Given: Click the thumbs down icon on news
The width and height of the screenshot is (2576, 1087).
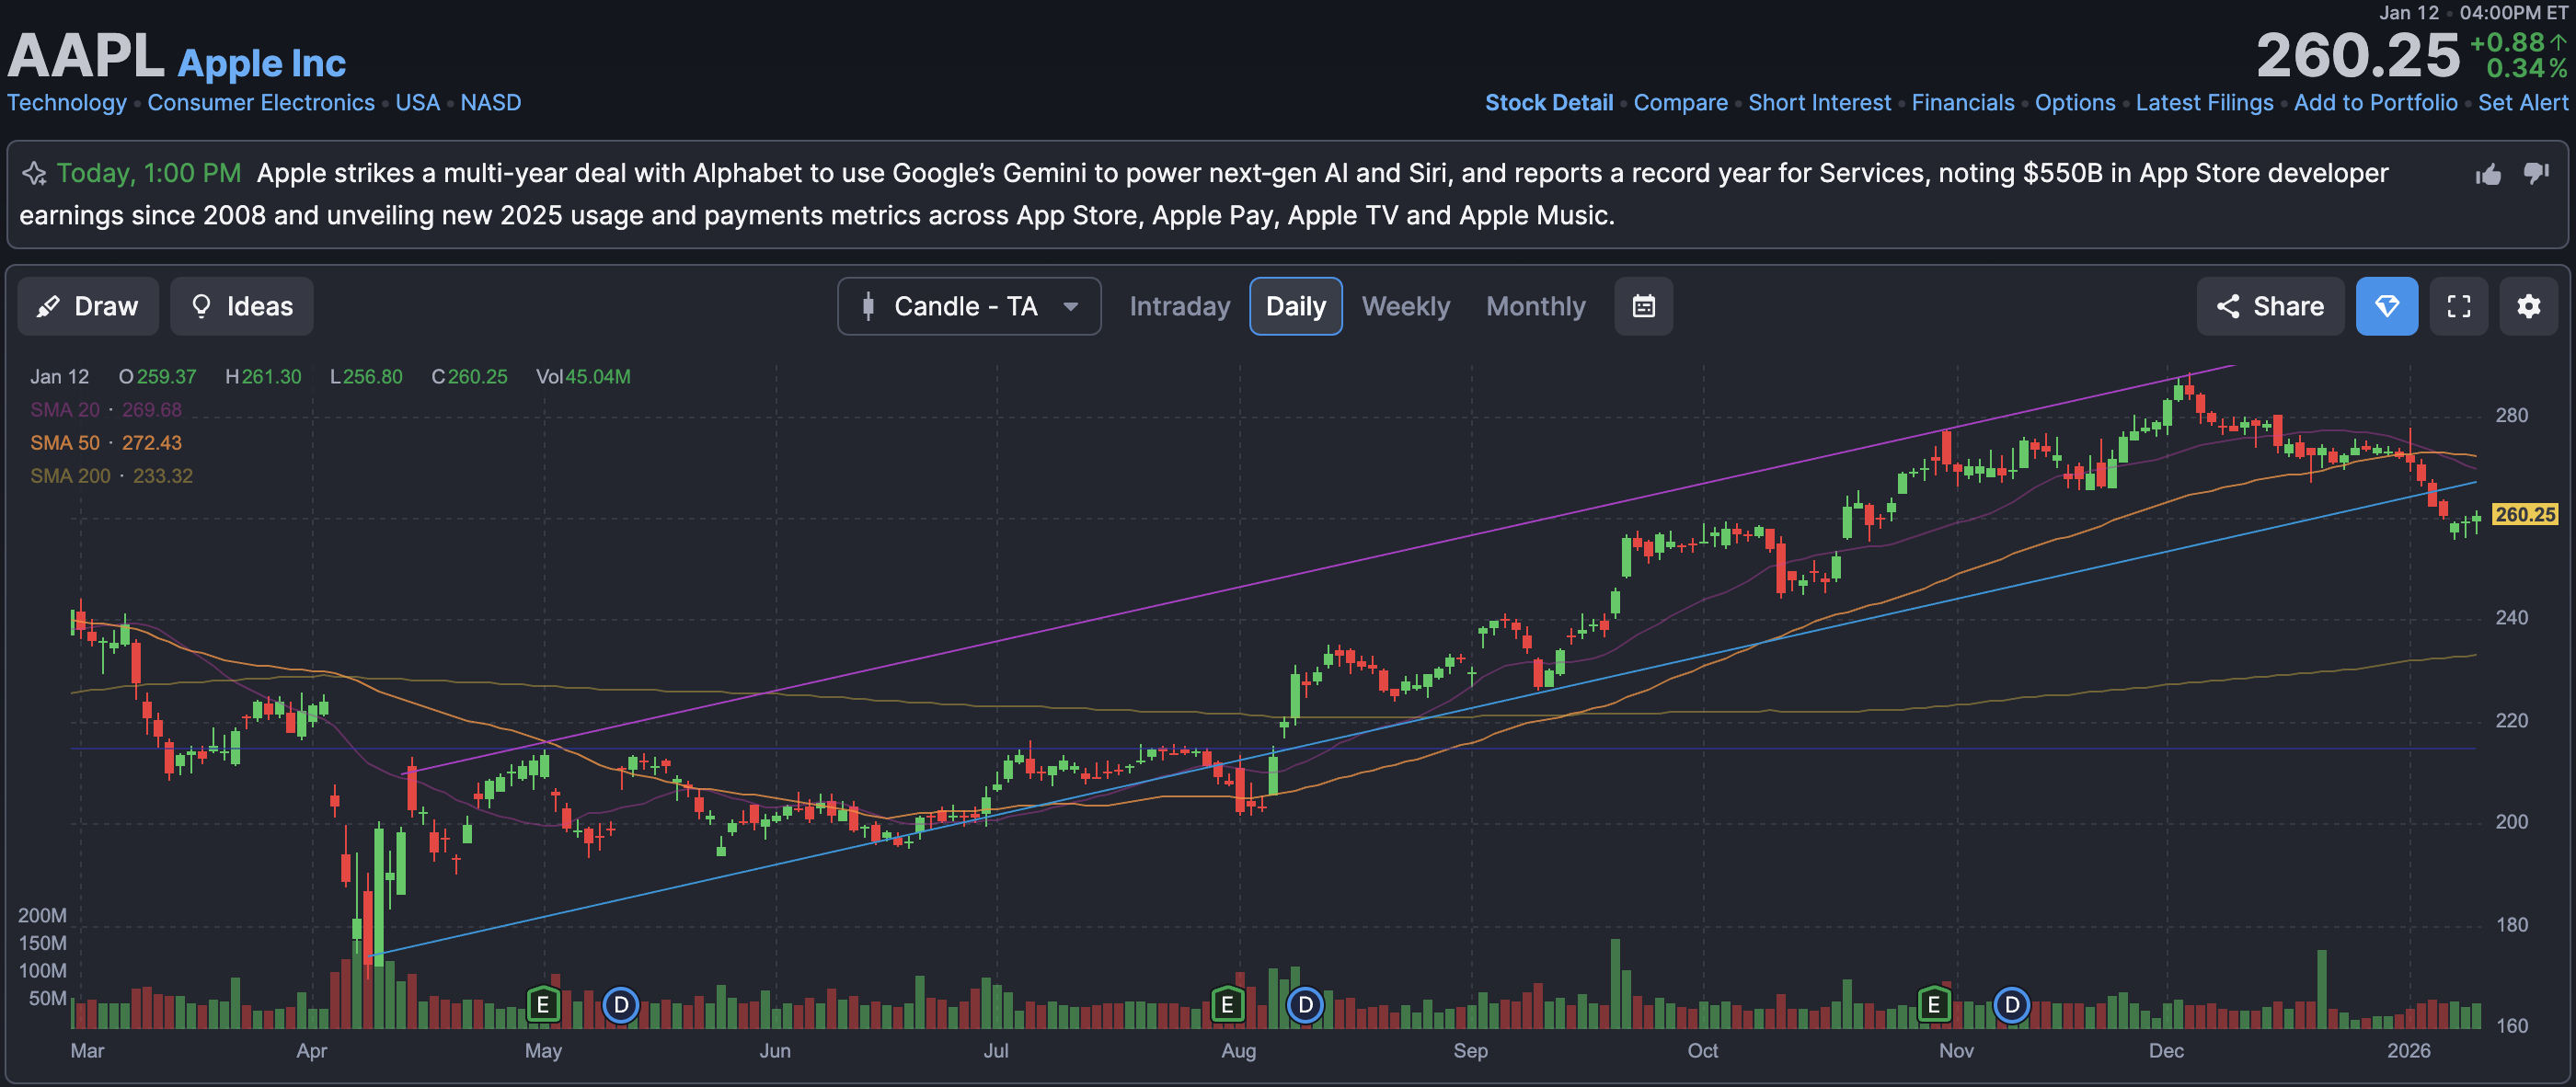Looking at the screenshot, I should tap(2536, 173).
